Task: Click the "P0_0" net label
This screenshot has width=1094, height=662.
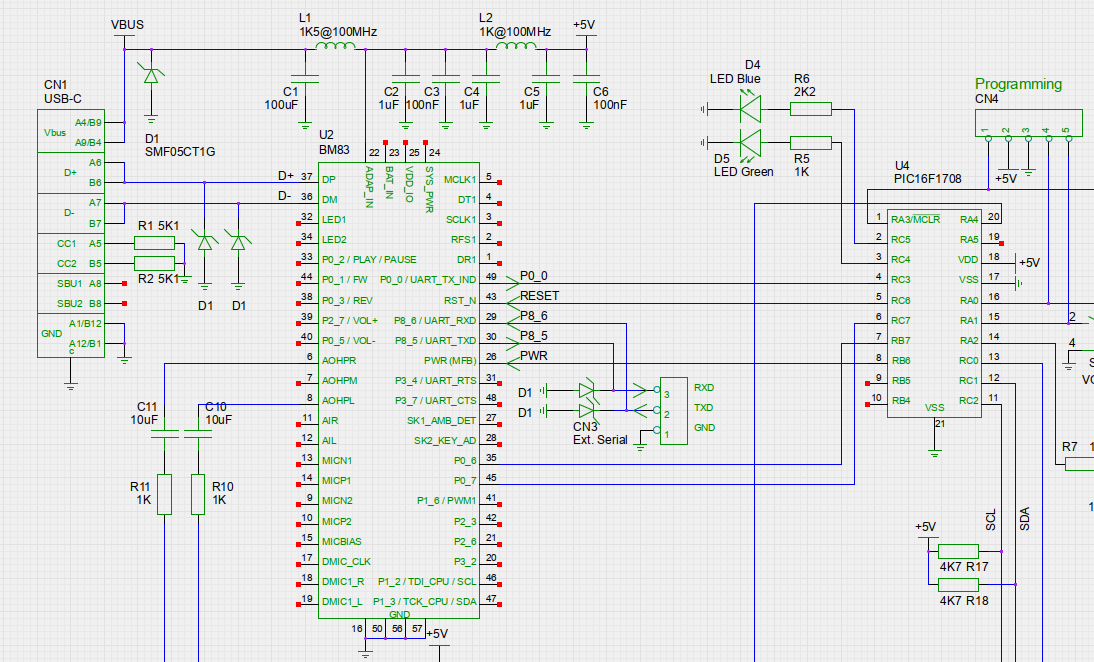Action: point(534,276)
